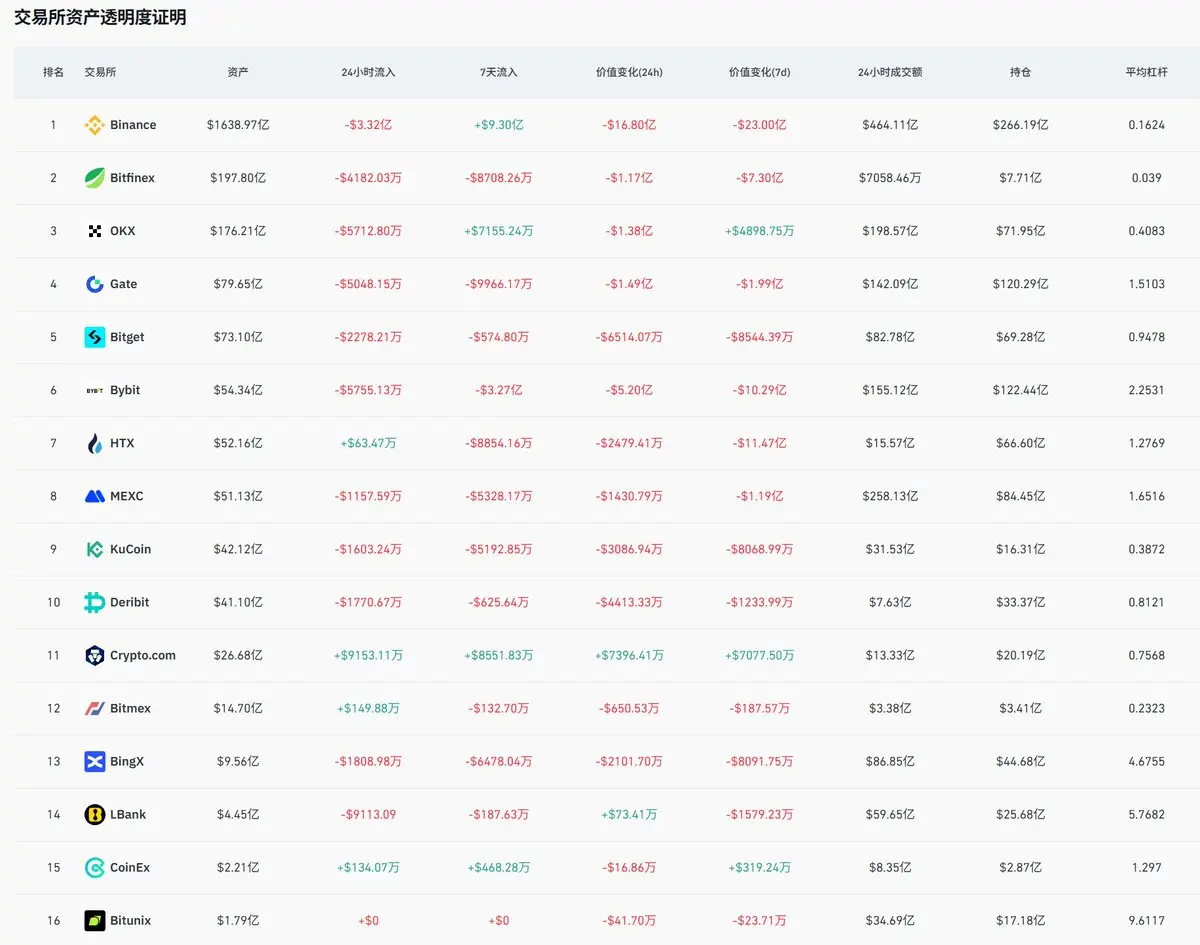The width and height of the screenshot is (1200, 945).
Task: Open the Deribit exchange name link
Action: pyautogui.click(x=130, y=602)
